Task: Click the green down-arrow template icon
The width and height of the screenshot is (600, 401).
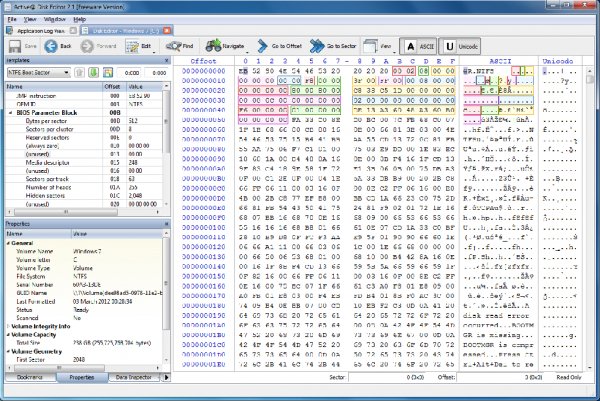Action: pos(93,73)
